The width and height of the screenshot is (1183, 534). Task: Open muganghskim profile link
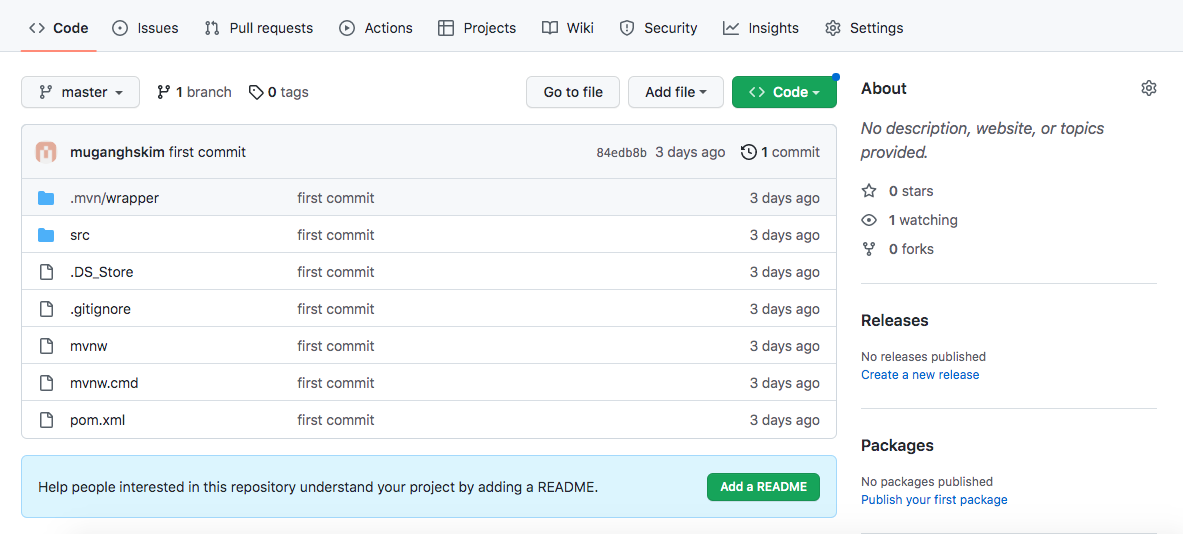[118, 152]
